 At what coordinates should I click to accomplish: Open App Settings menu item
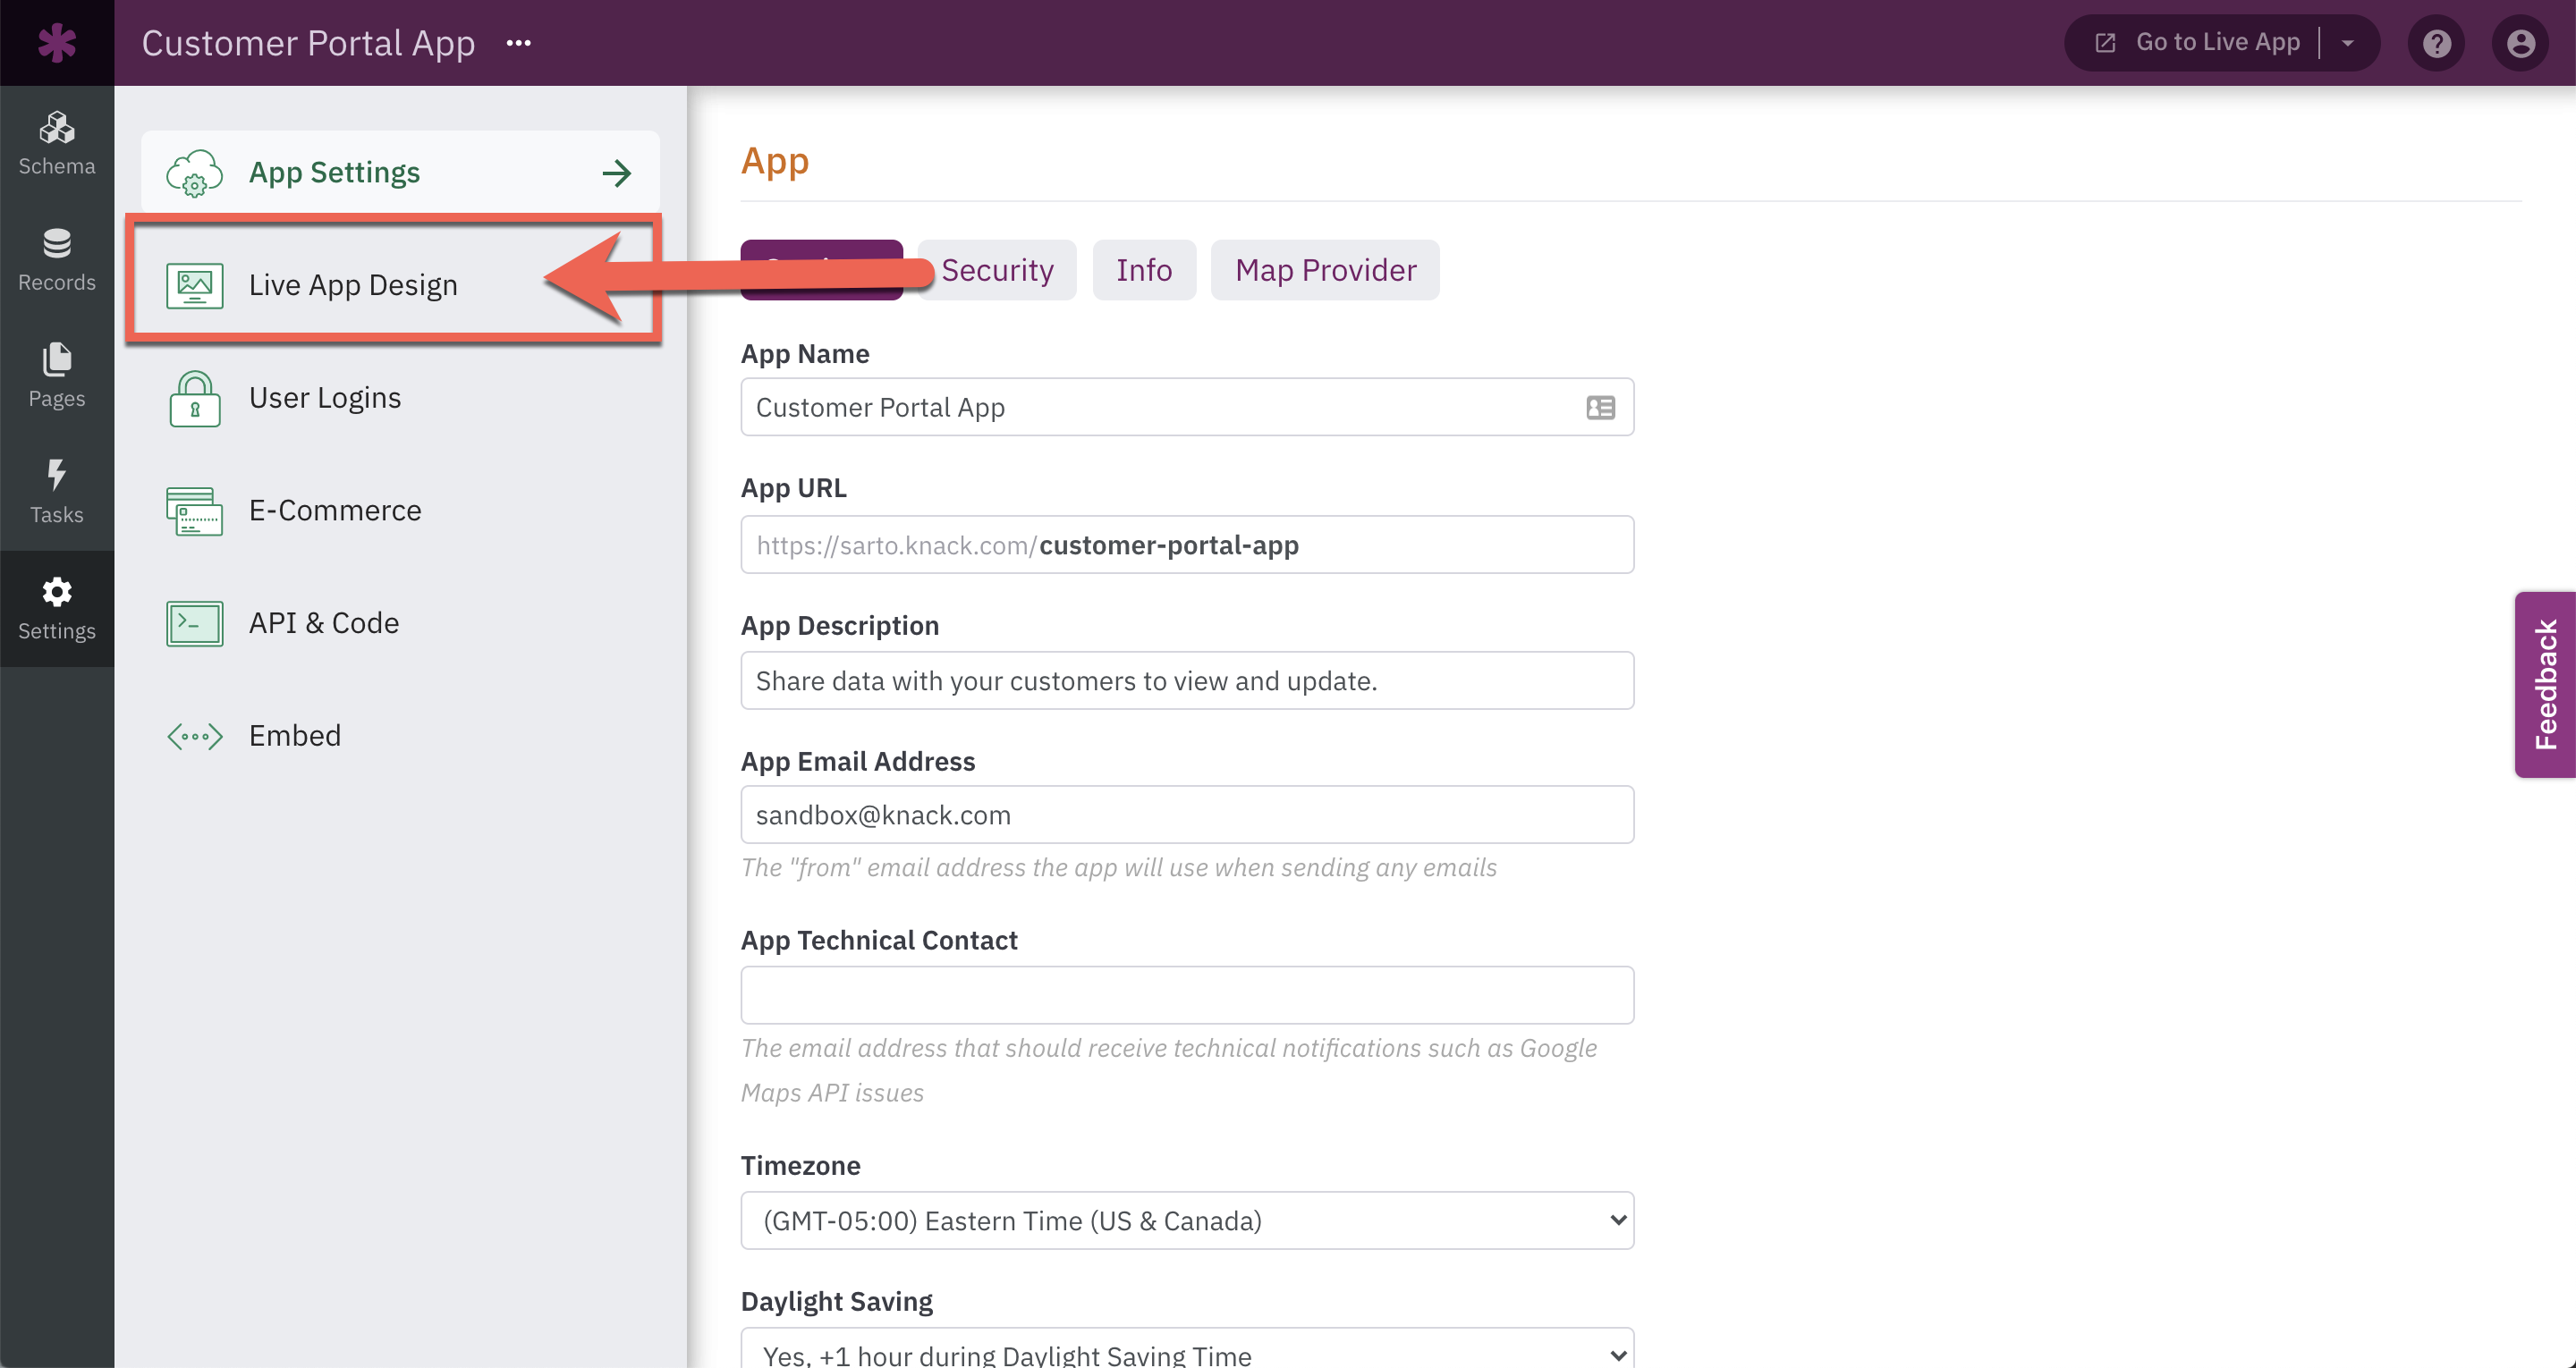(400, 172)
